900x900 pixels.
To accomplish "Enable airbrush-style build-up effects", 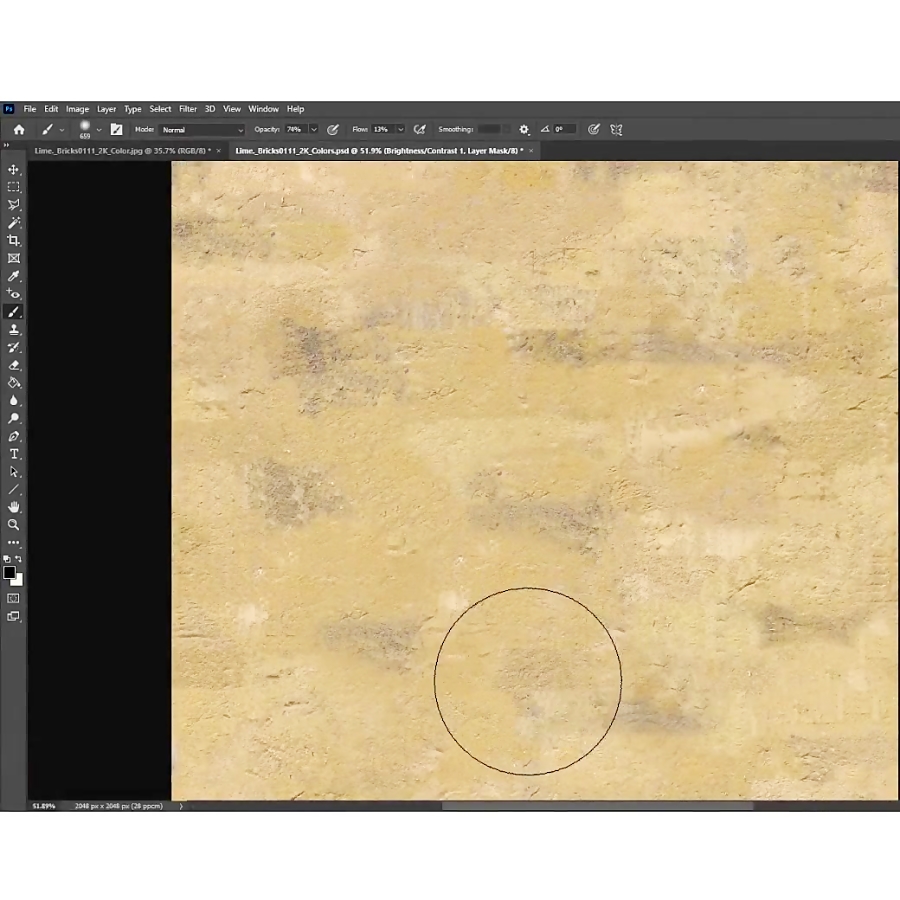I will click(x=420, y=129).
